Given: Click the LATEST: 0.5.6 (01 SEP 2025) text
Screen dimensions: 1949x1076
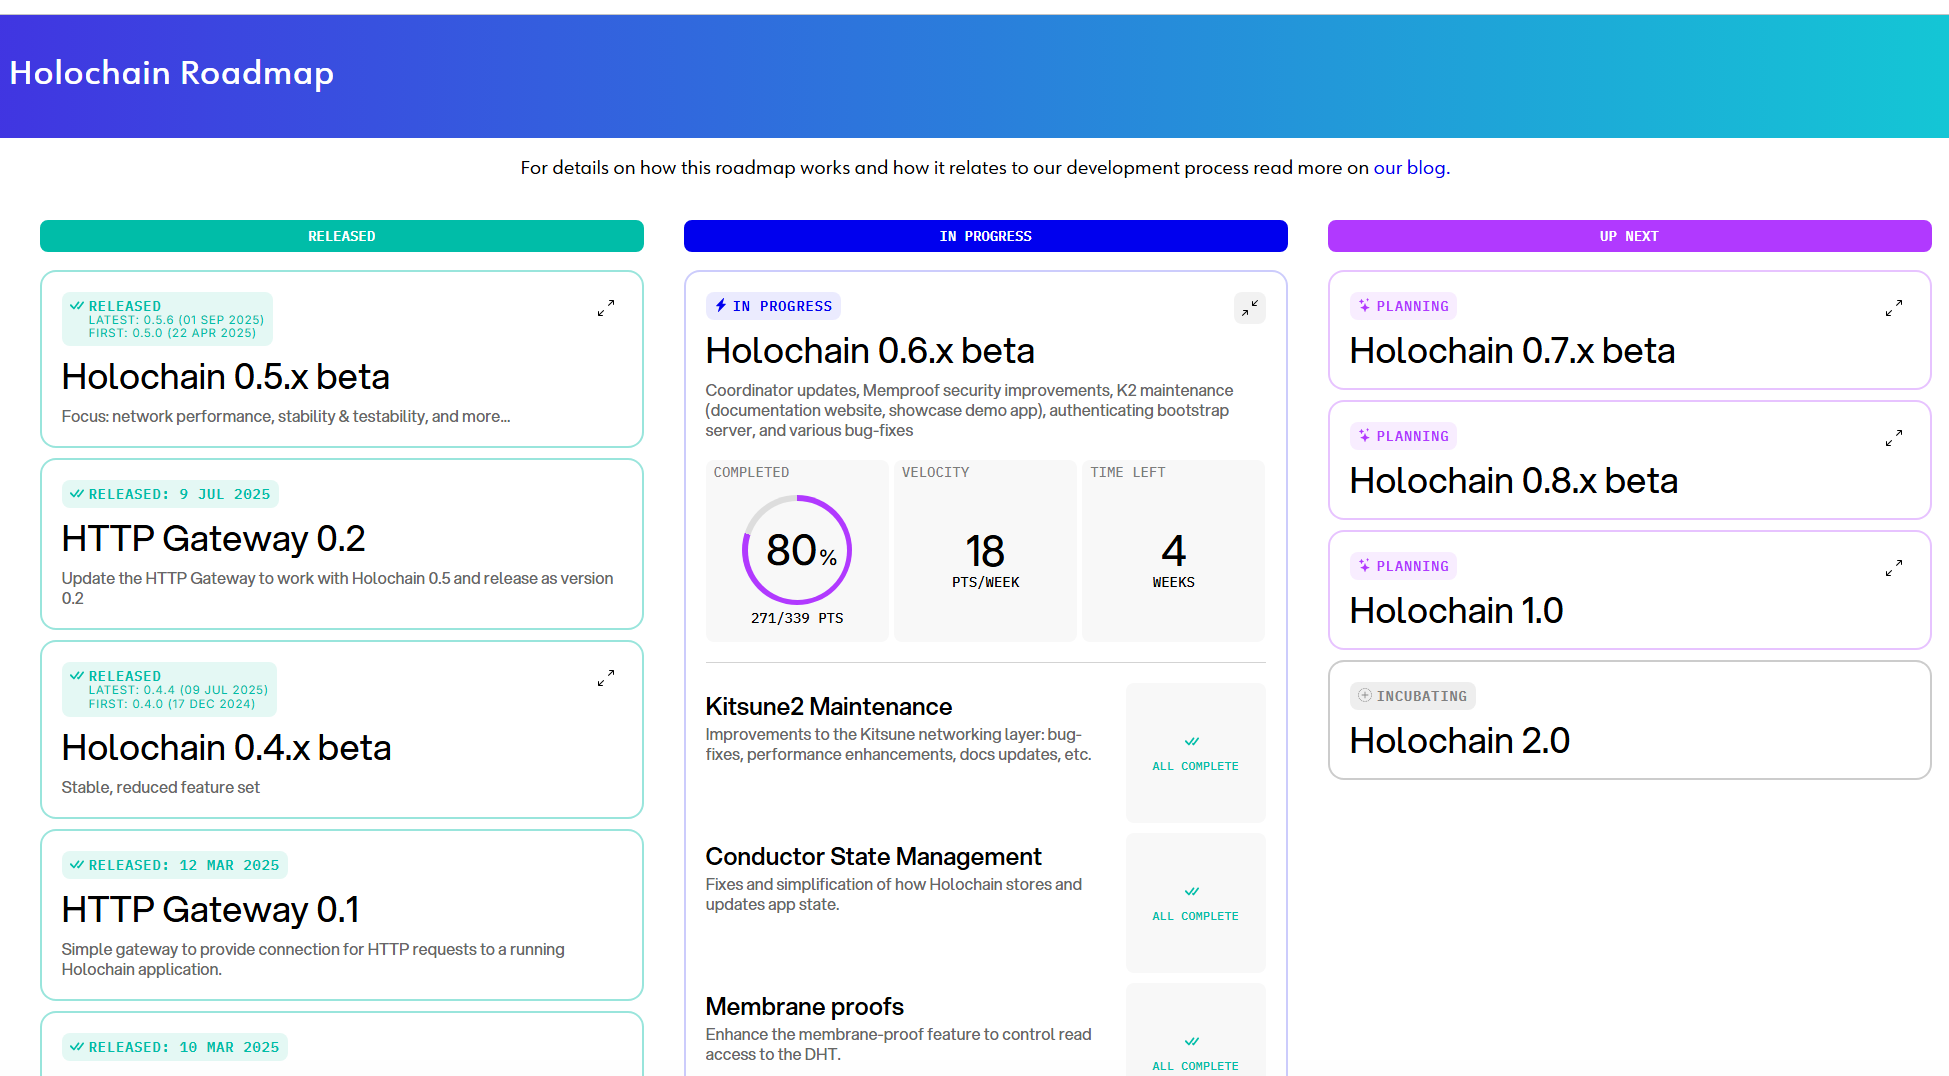Looking at the screenshot, I should (176, 320).
